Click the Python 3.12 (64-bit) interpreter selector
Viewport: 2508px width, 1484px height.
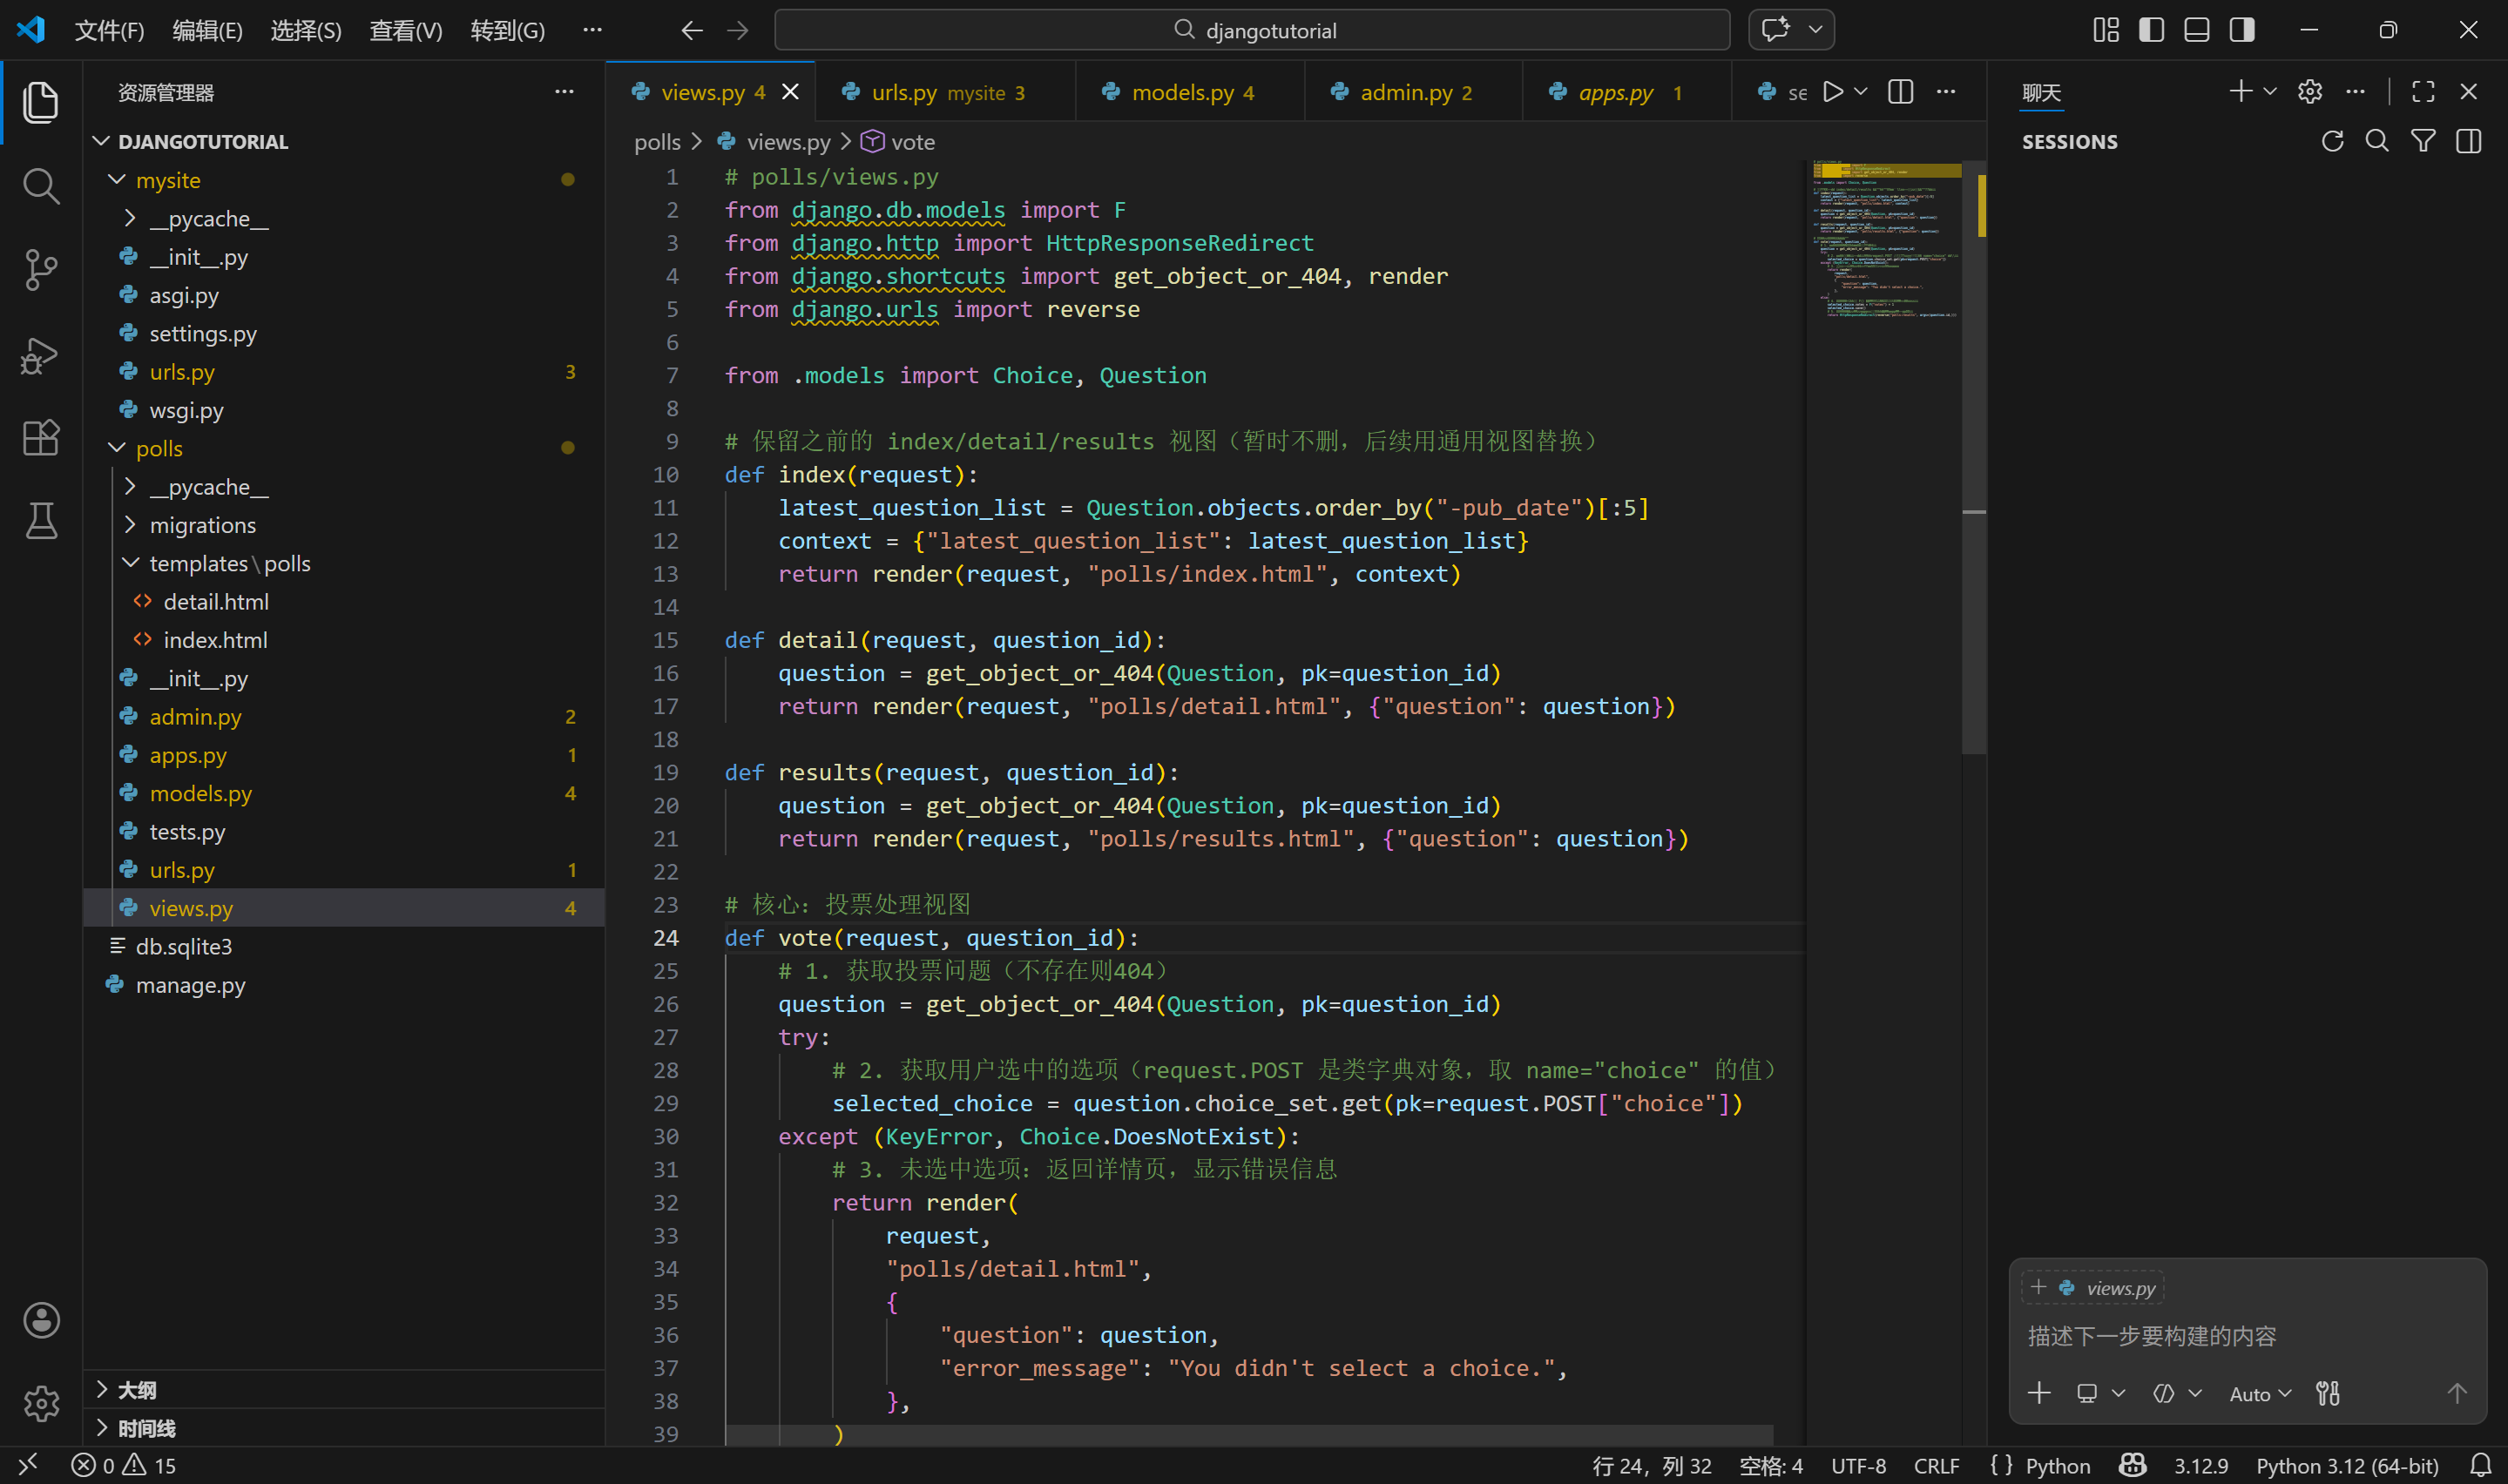pyautogui.click(x=2346, y=1466)
